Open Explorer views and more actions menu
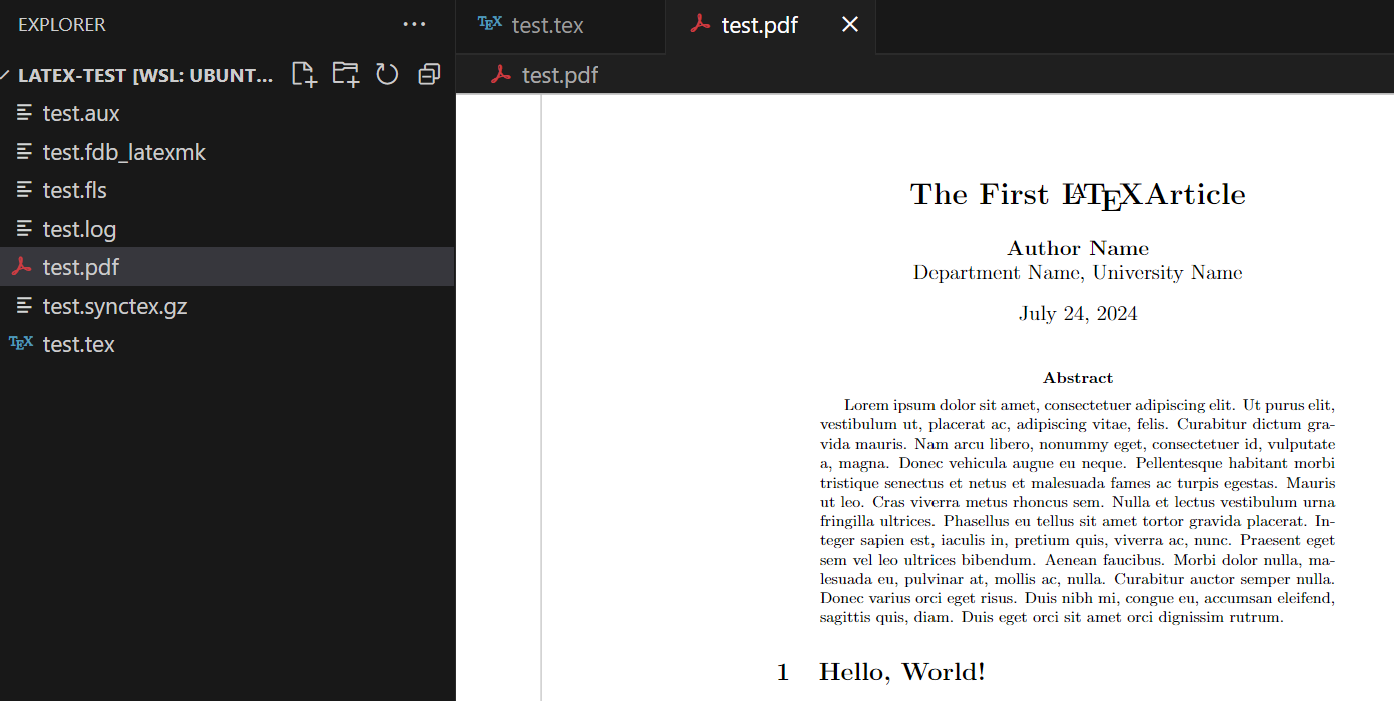The width and height of the screenshot is (1394, 701). pos(414,24)
